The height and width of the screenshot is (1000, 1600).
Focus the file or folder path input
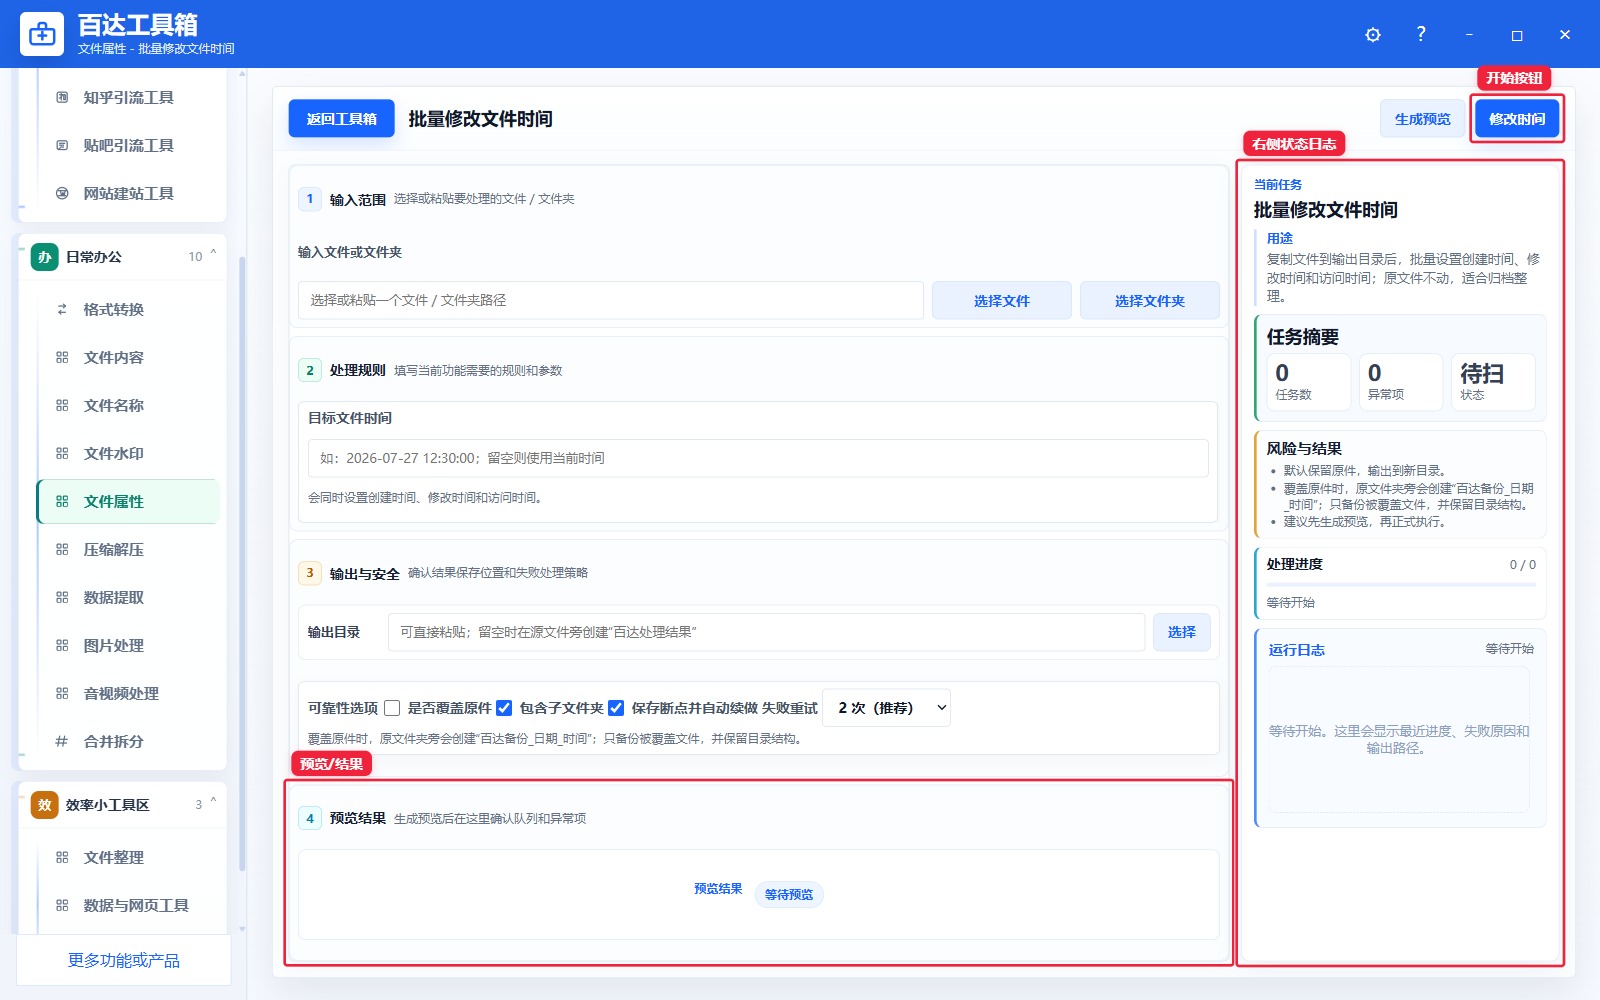pos(611,300)
